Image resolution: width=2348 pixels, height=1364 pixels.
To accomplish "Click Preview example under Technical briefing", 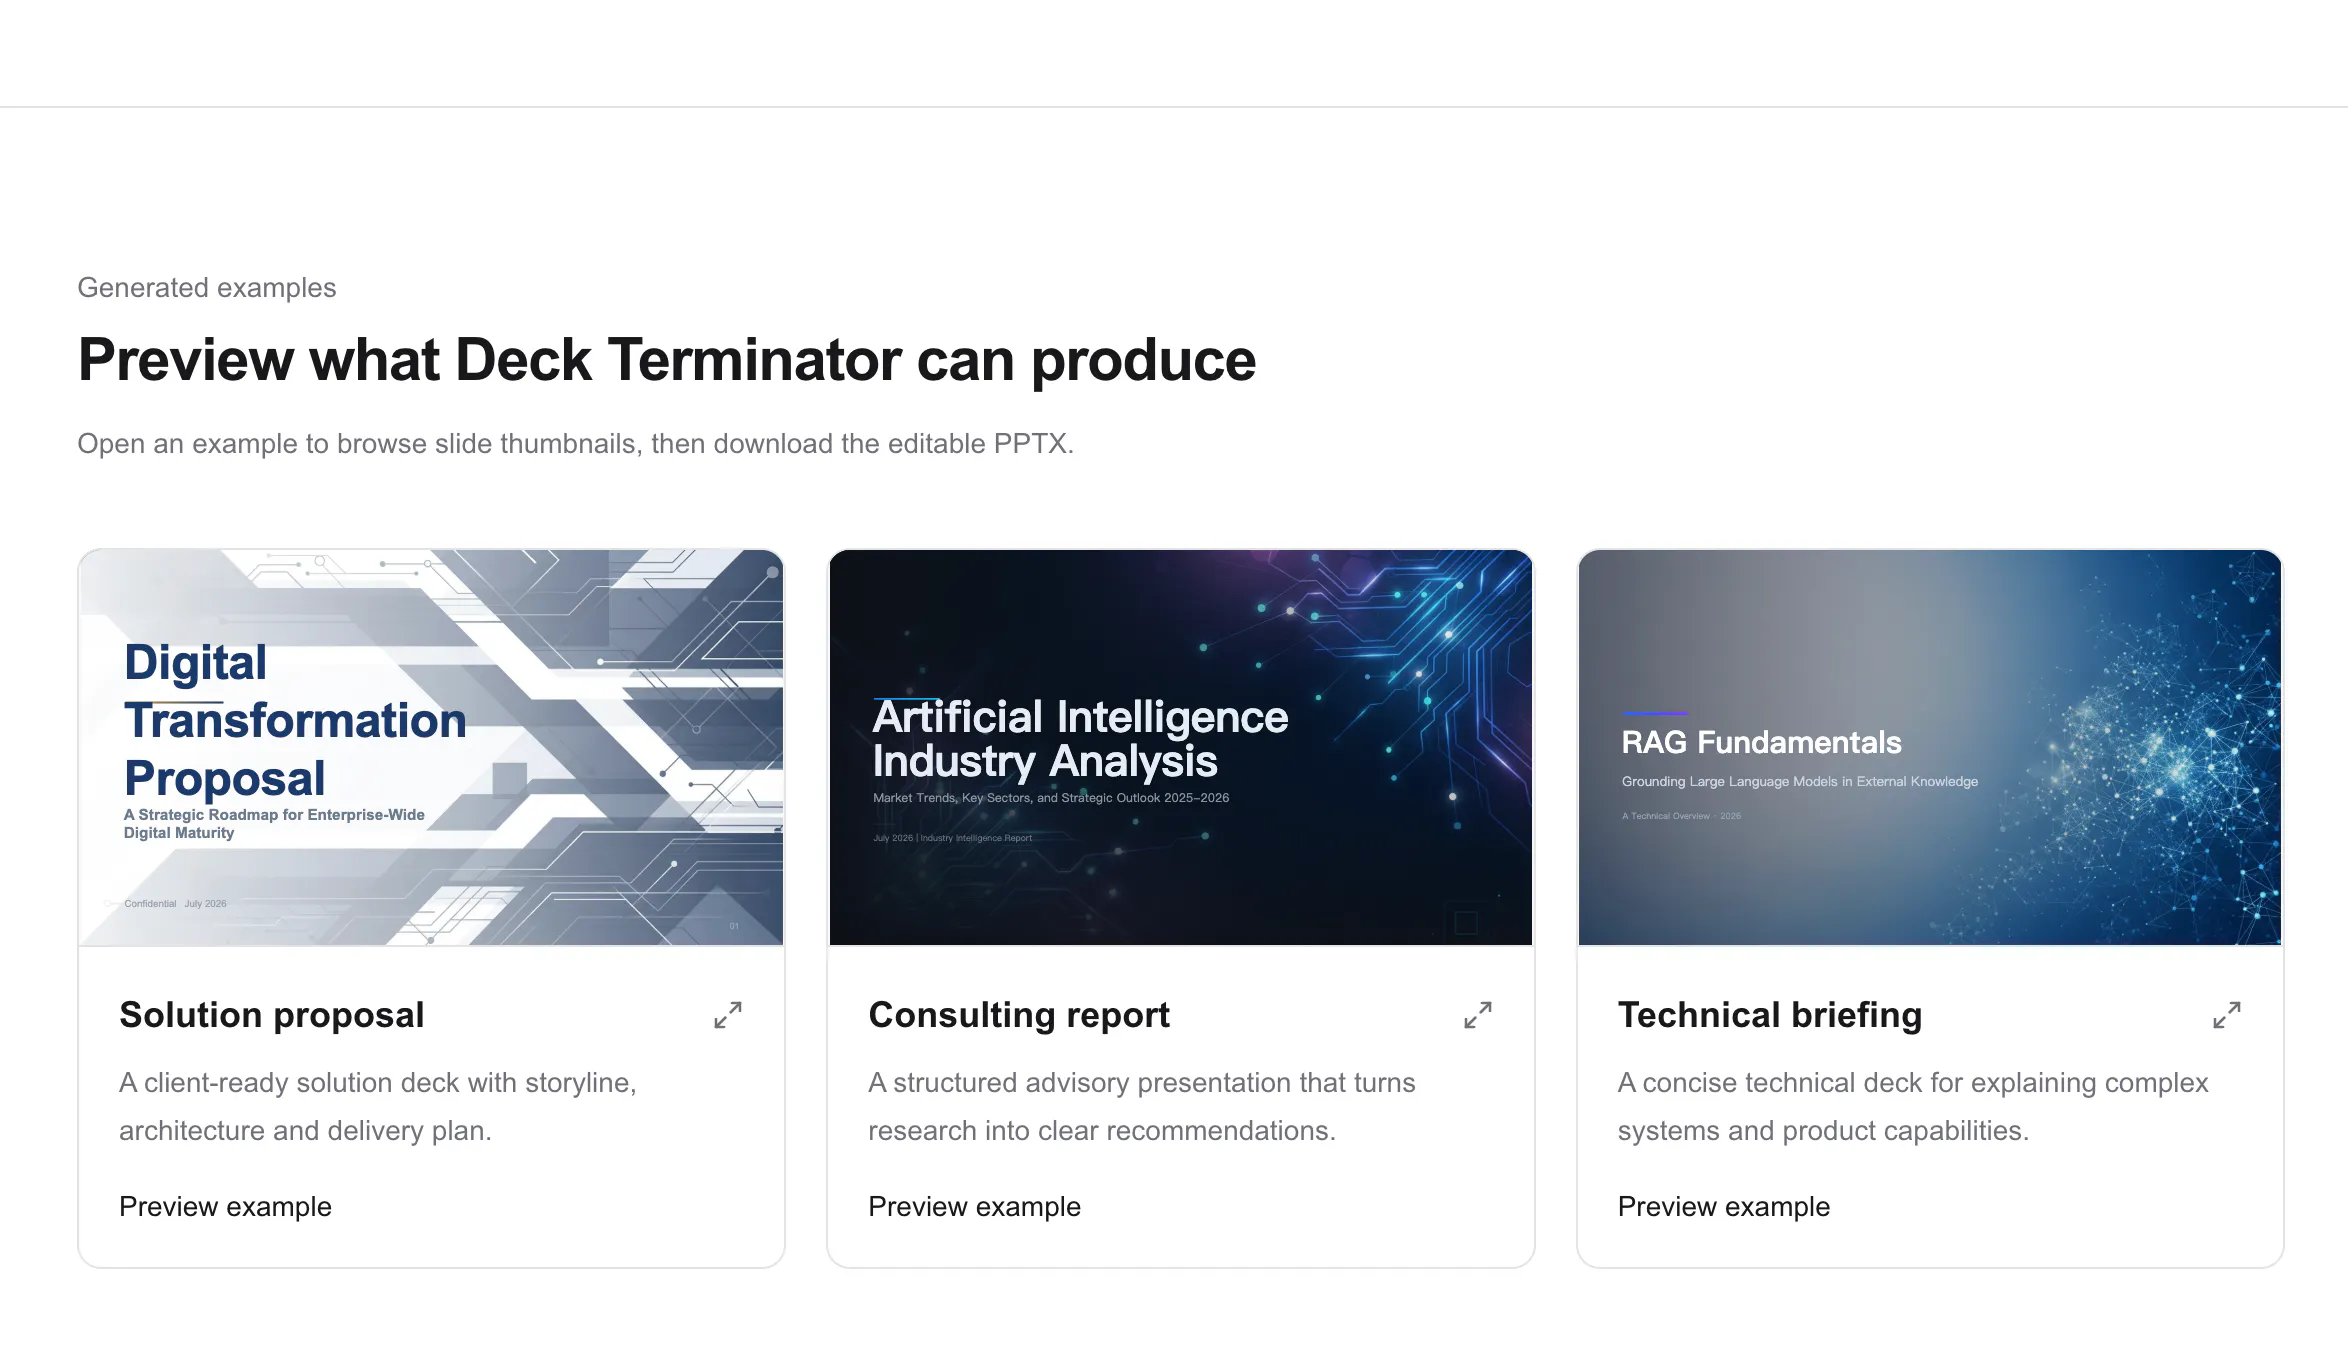I will tap(1724, 1207).
